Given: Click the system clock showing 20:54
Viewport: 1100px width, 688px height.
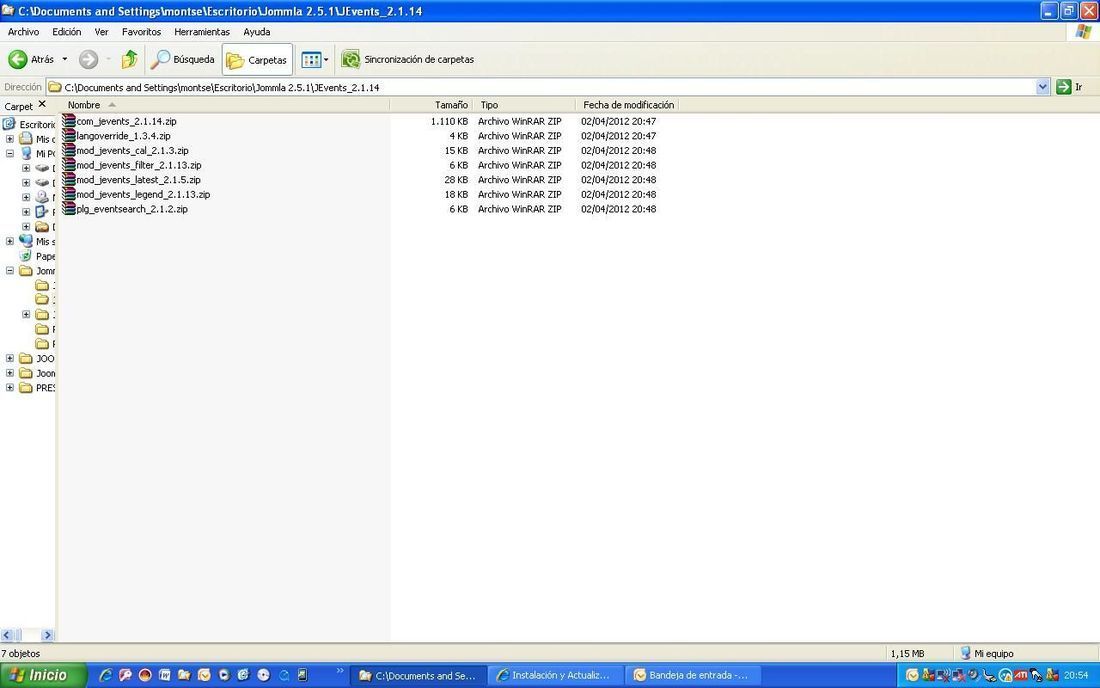Looking at the screenshot, I should 1075,675.
